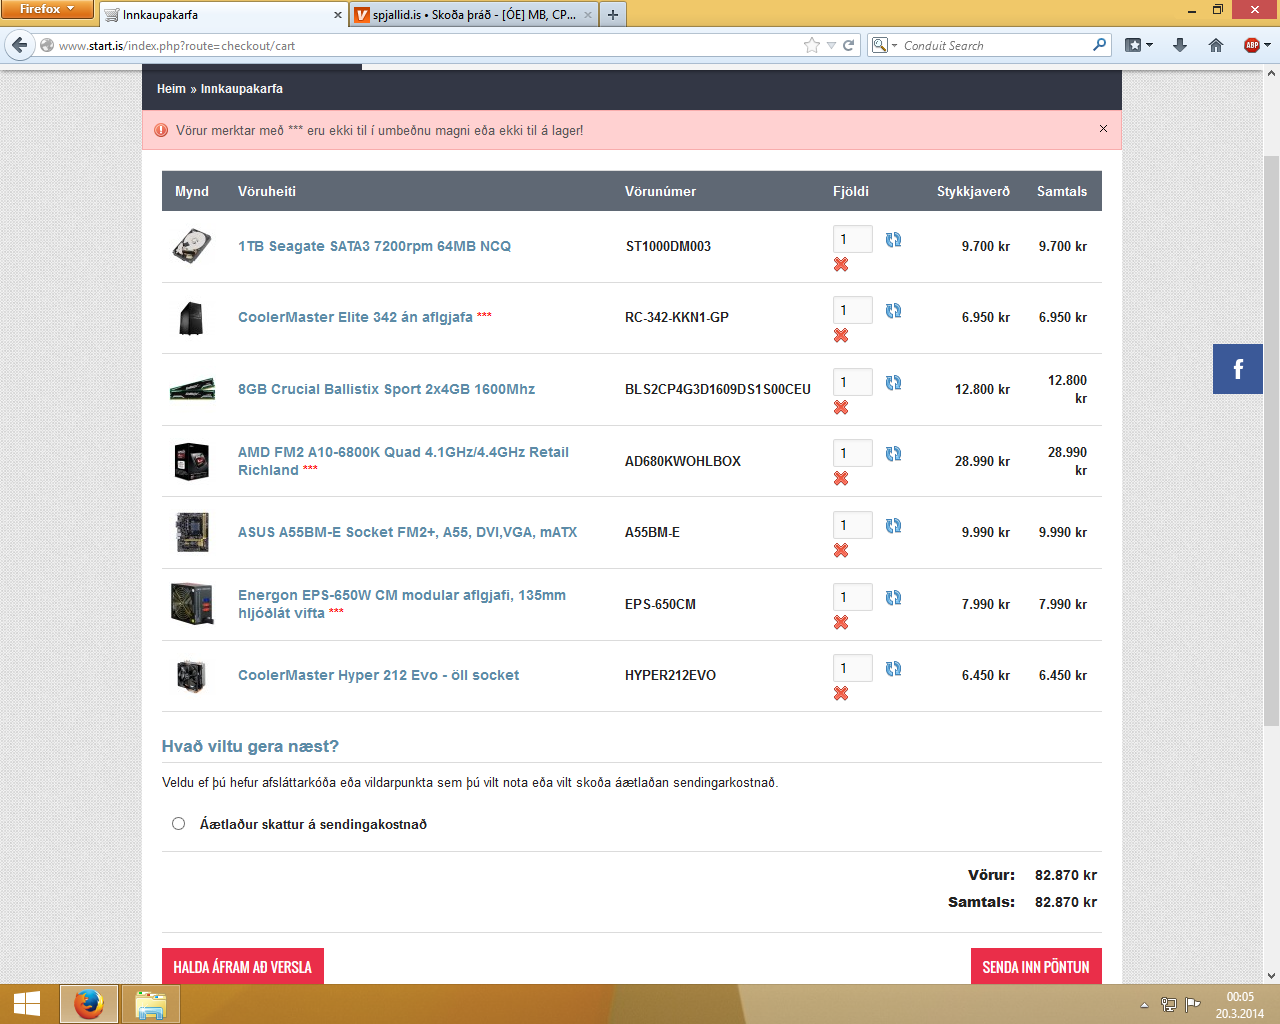The image size is (1280, 1024).
Task: Click the quantity field for AMD A10-6800K
Action: (852, 454)
